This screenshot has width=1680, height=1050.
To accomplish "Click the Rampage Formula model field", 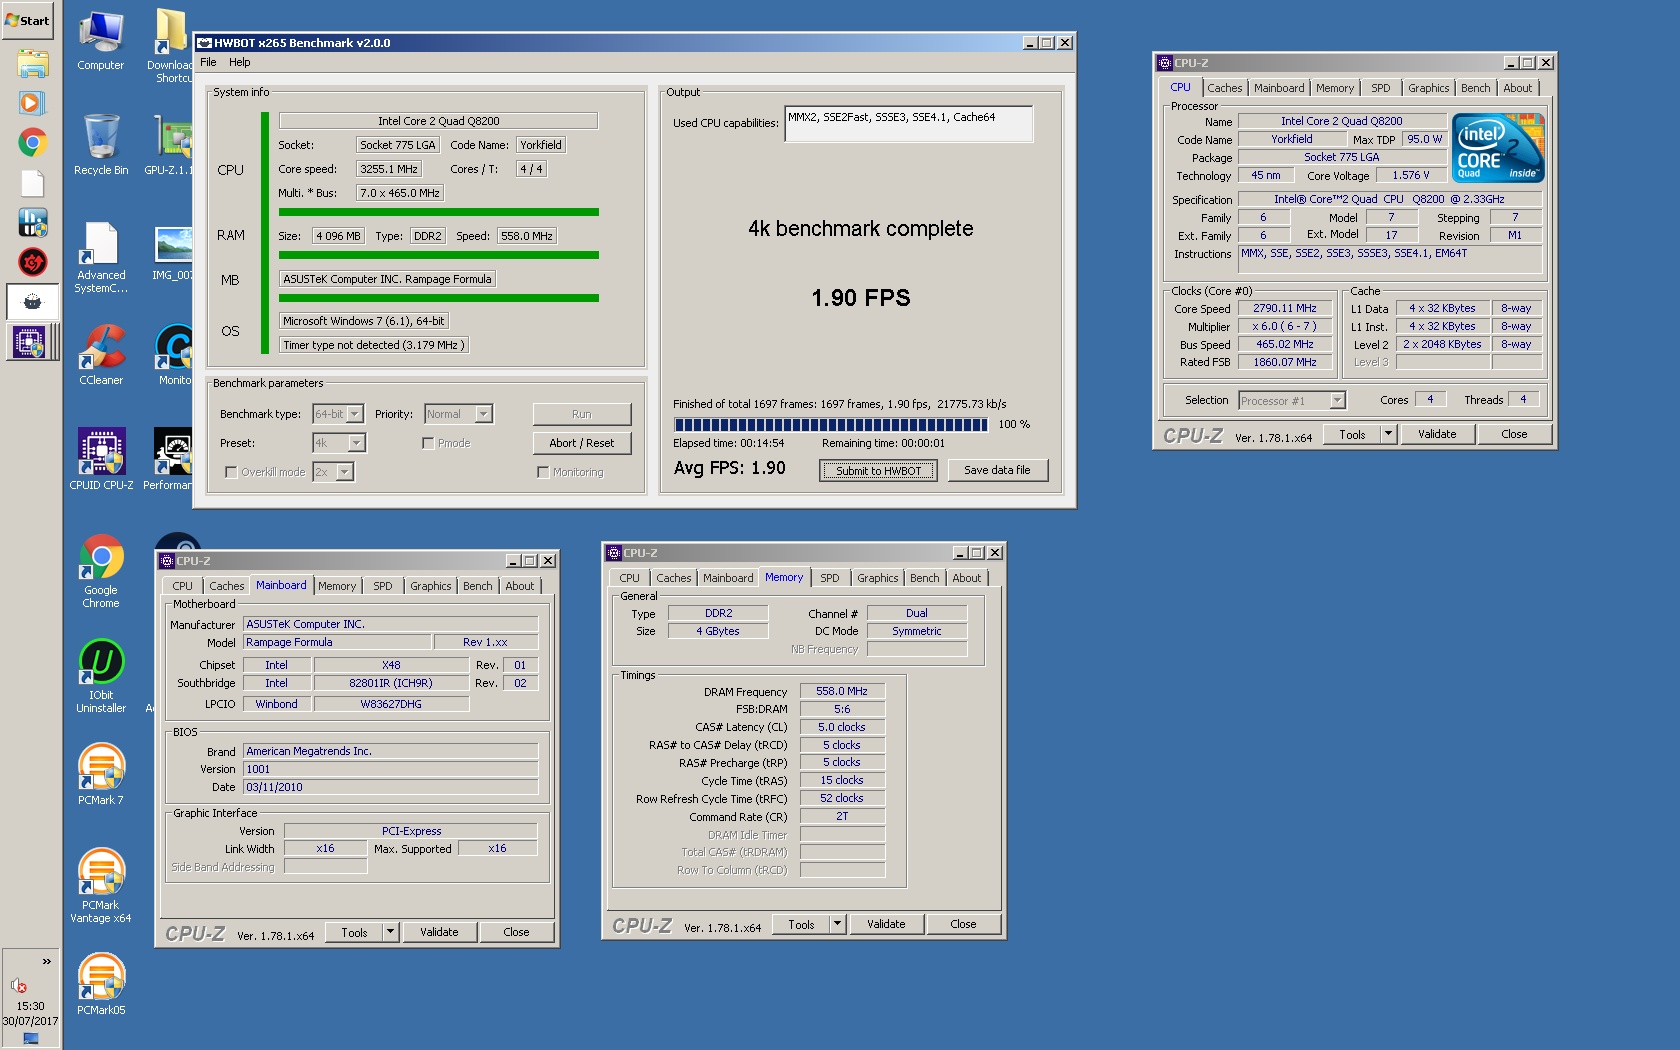I will pos(337,642).
